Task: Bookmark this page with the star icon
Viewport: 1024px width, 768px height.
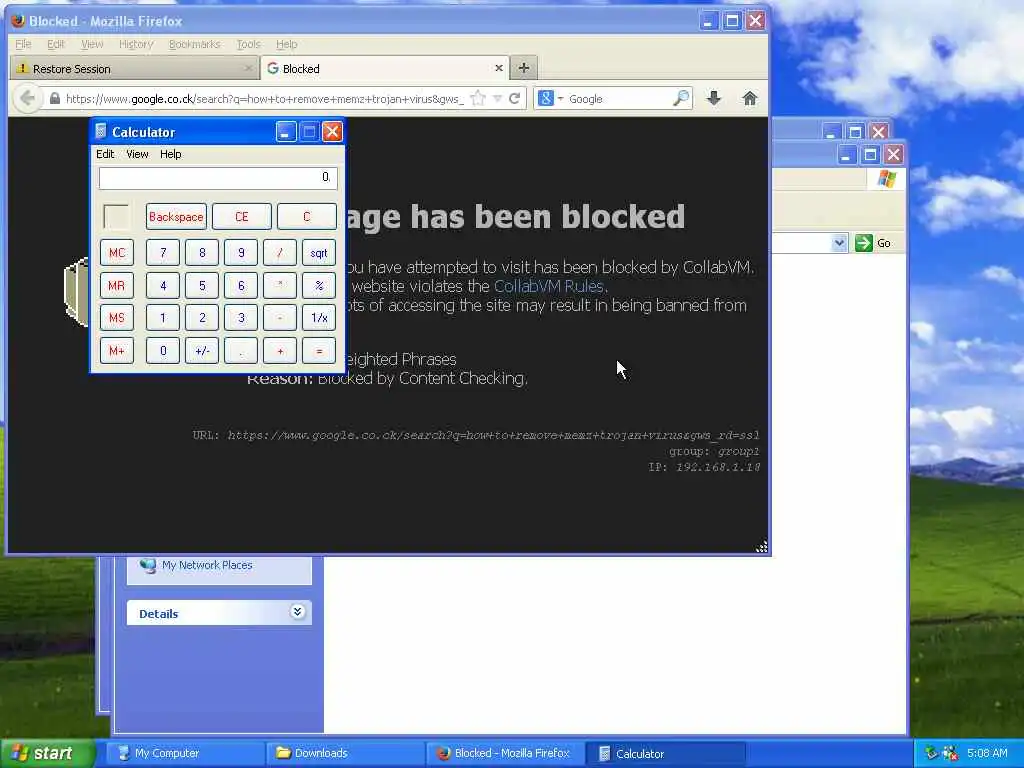Action: (478, 99)
